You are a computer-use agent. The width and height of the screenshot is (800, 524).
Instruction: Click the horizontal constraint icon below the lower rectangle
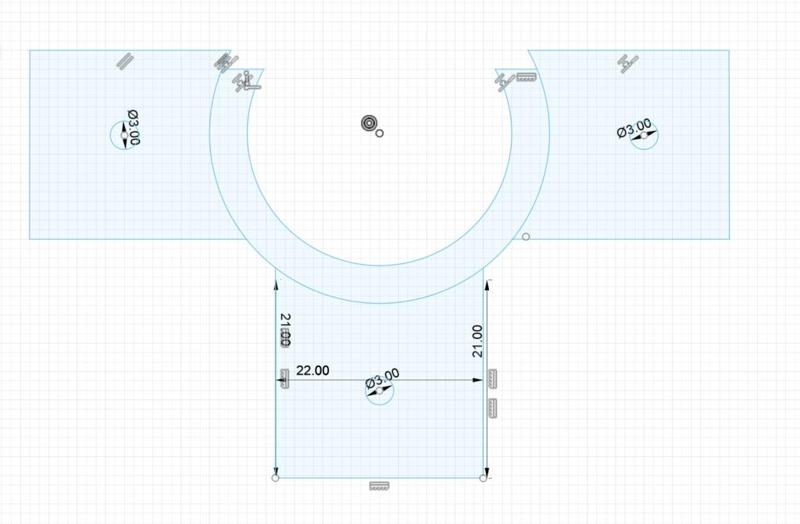coord(379,486)
